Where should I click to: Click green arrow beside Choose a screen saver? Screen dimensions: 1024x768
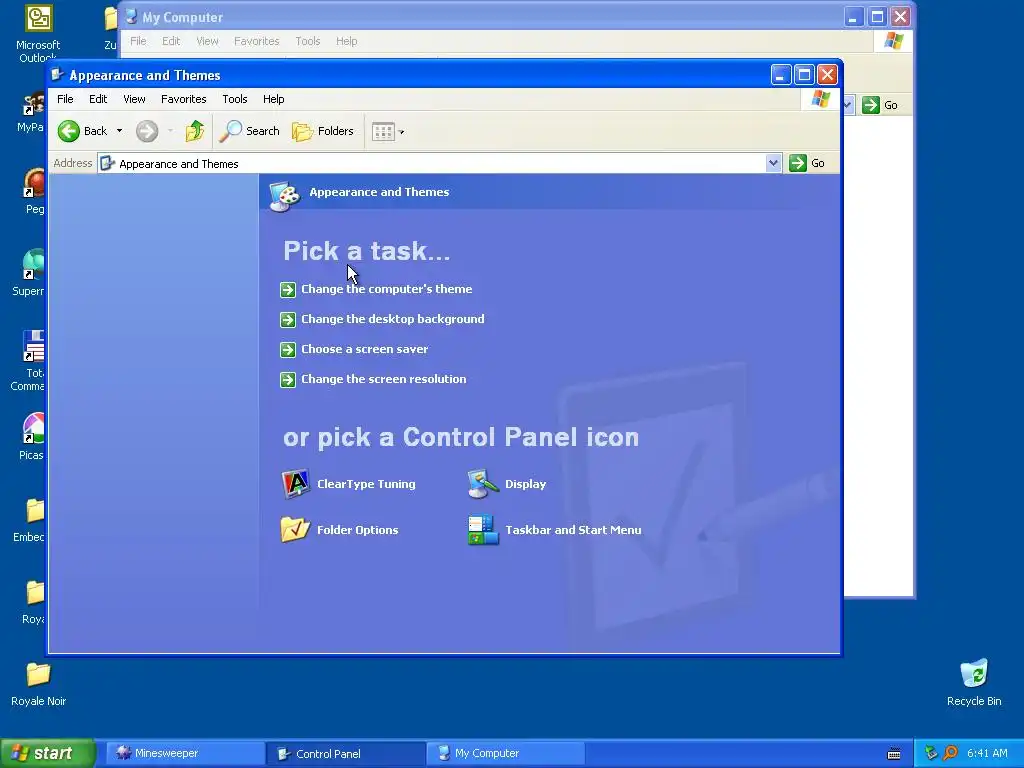click(x=288, y=349)
